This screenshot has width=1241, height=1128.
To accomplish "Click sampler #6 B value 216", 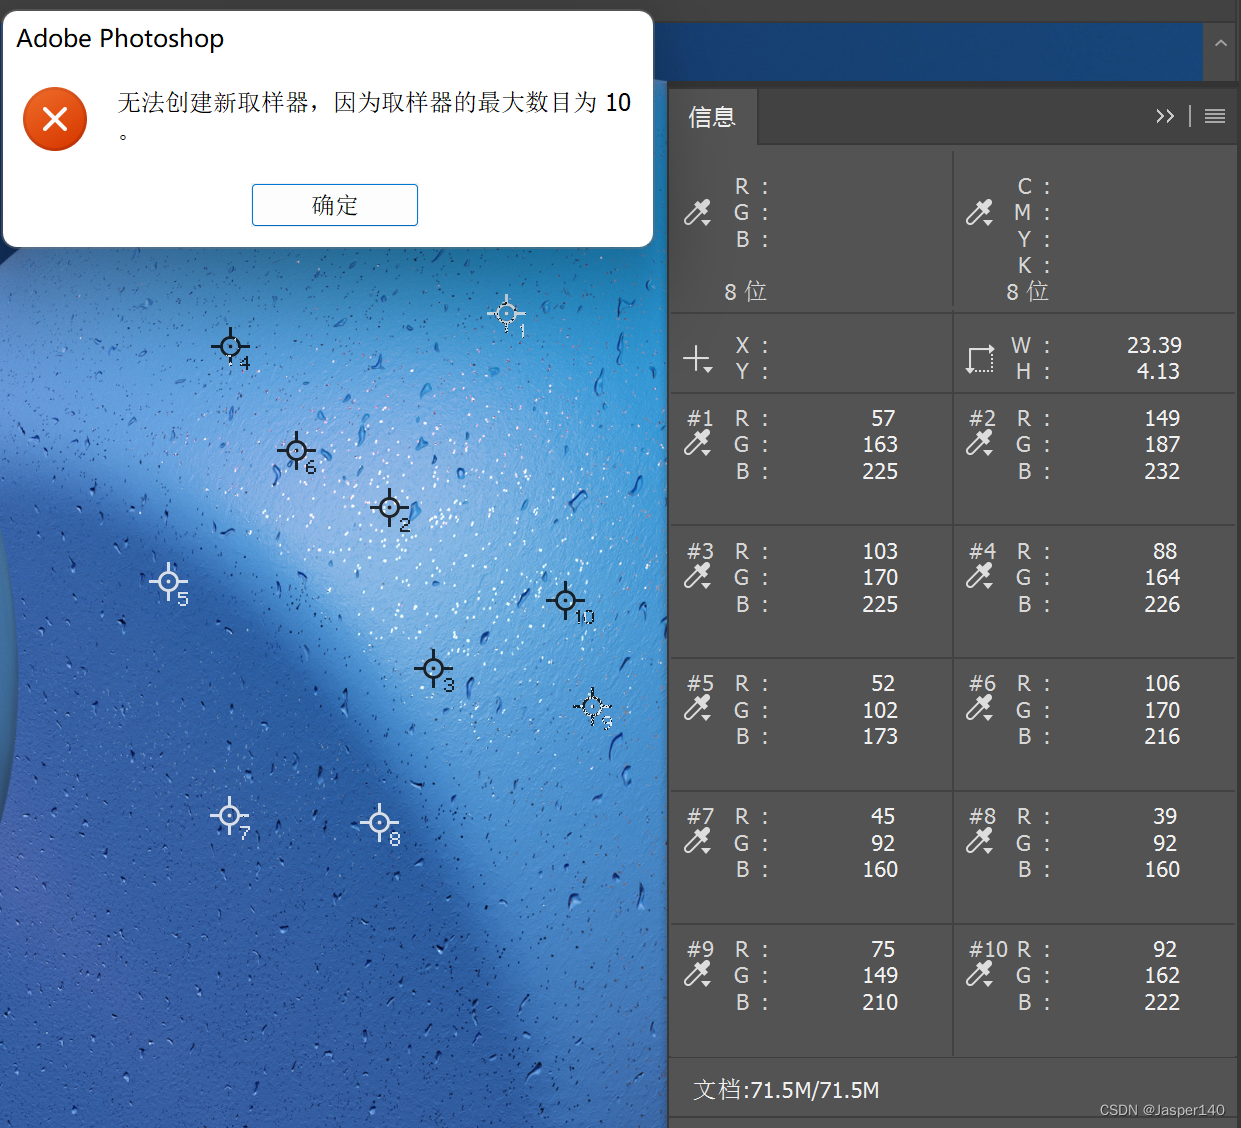I will [1162, 736].
